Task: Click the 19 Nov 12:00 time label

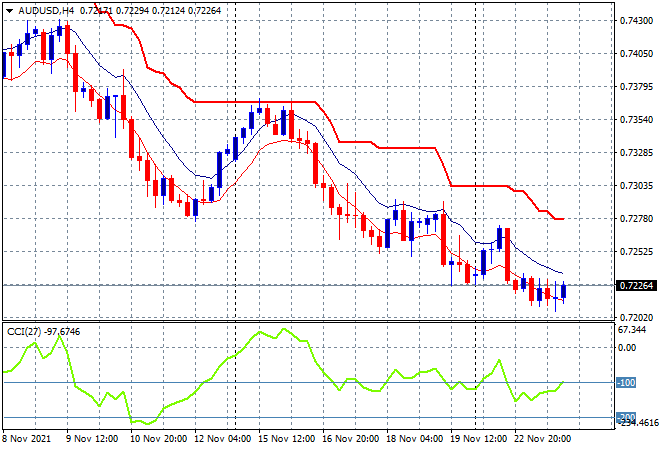Action: pyautogui.click(x=478, y=439)
